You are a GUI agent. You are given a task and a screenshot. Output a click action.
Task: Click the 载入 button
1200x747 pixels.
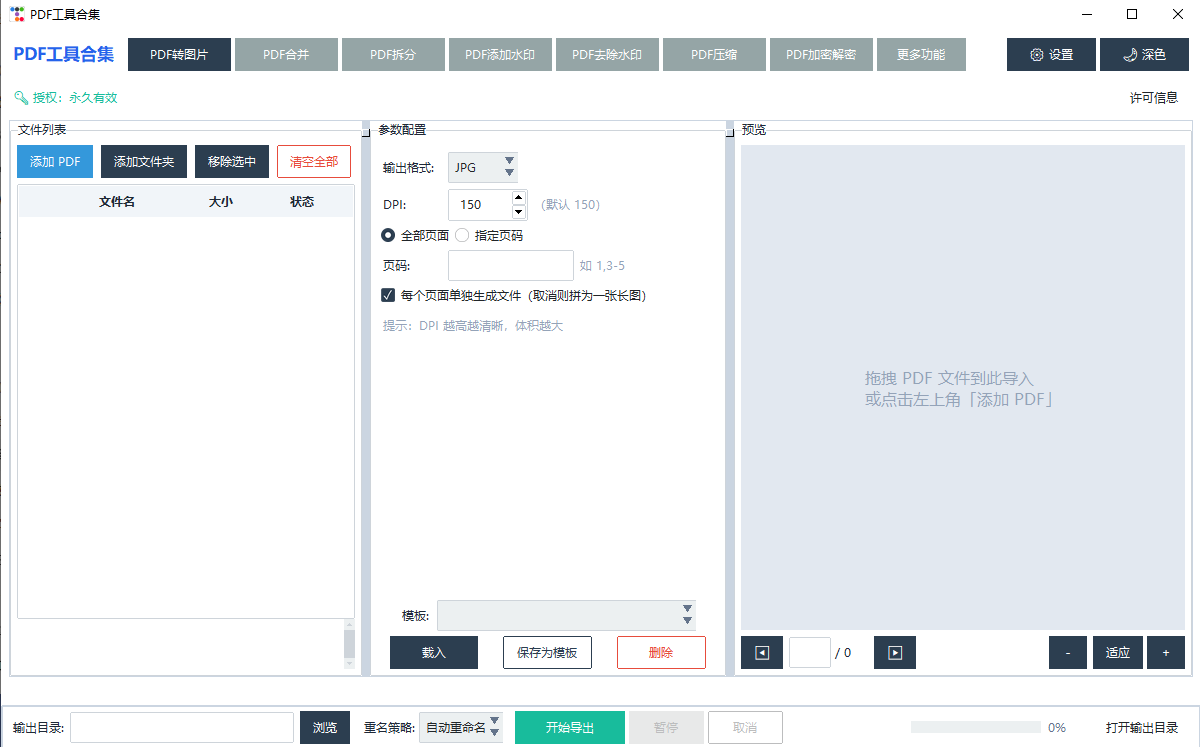(434, 652)
